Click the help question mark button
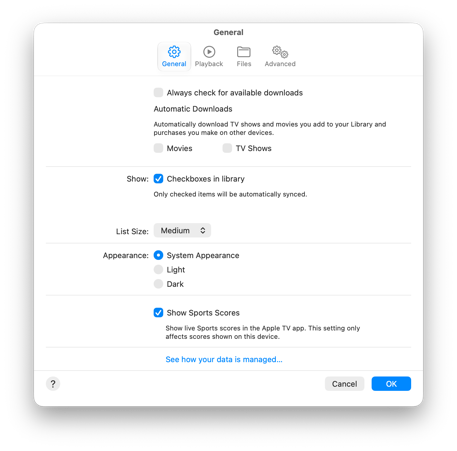 (53, 384)
